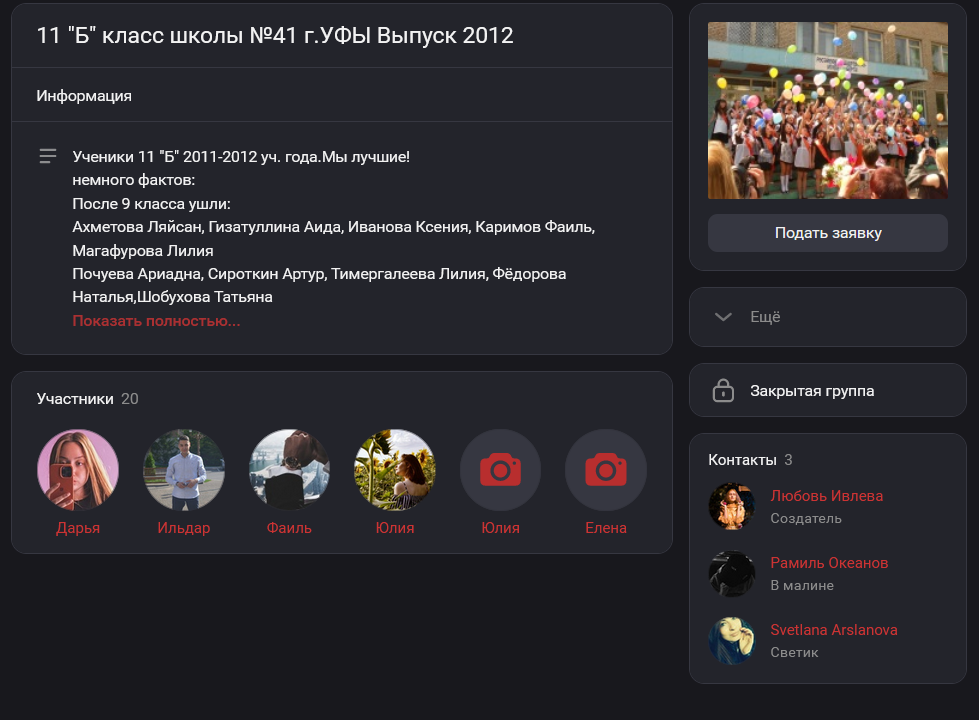This screenshot has height=720, width=979.
Task: Click the members count 20
Action: pos(130,399)
